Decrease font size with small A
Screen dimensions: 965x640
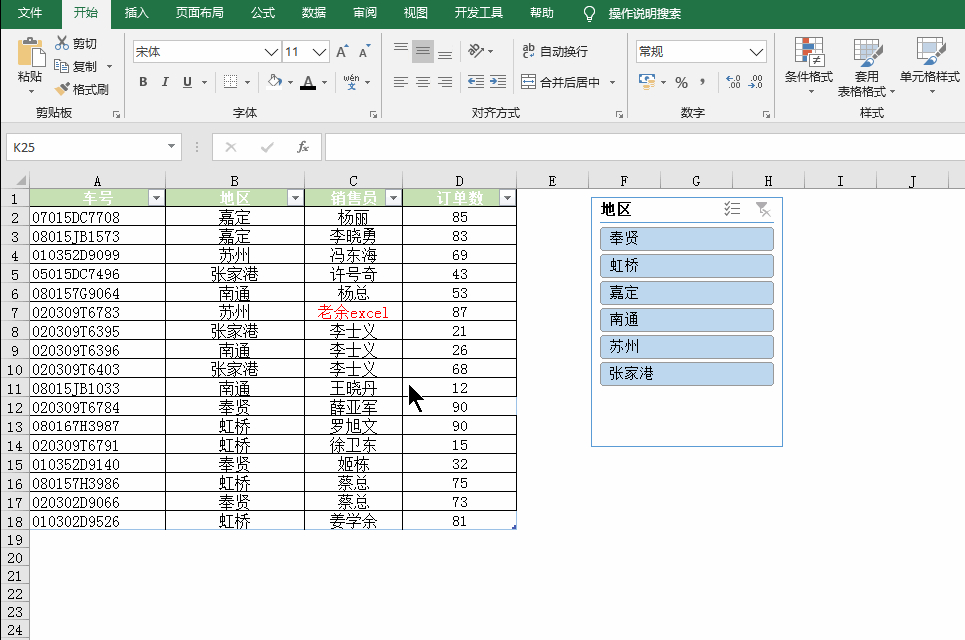pos(364,52)
